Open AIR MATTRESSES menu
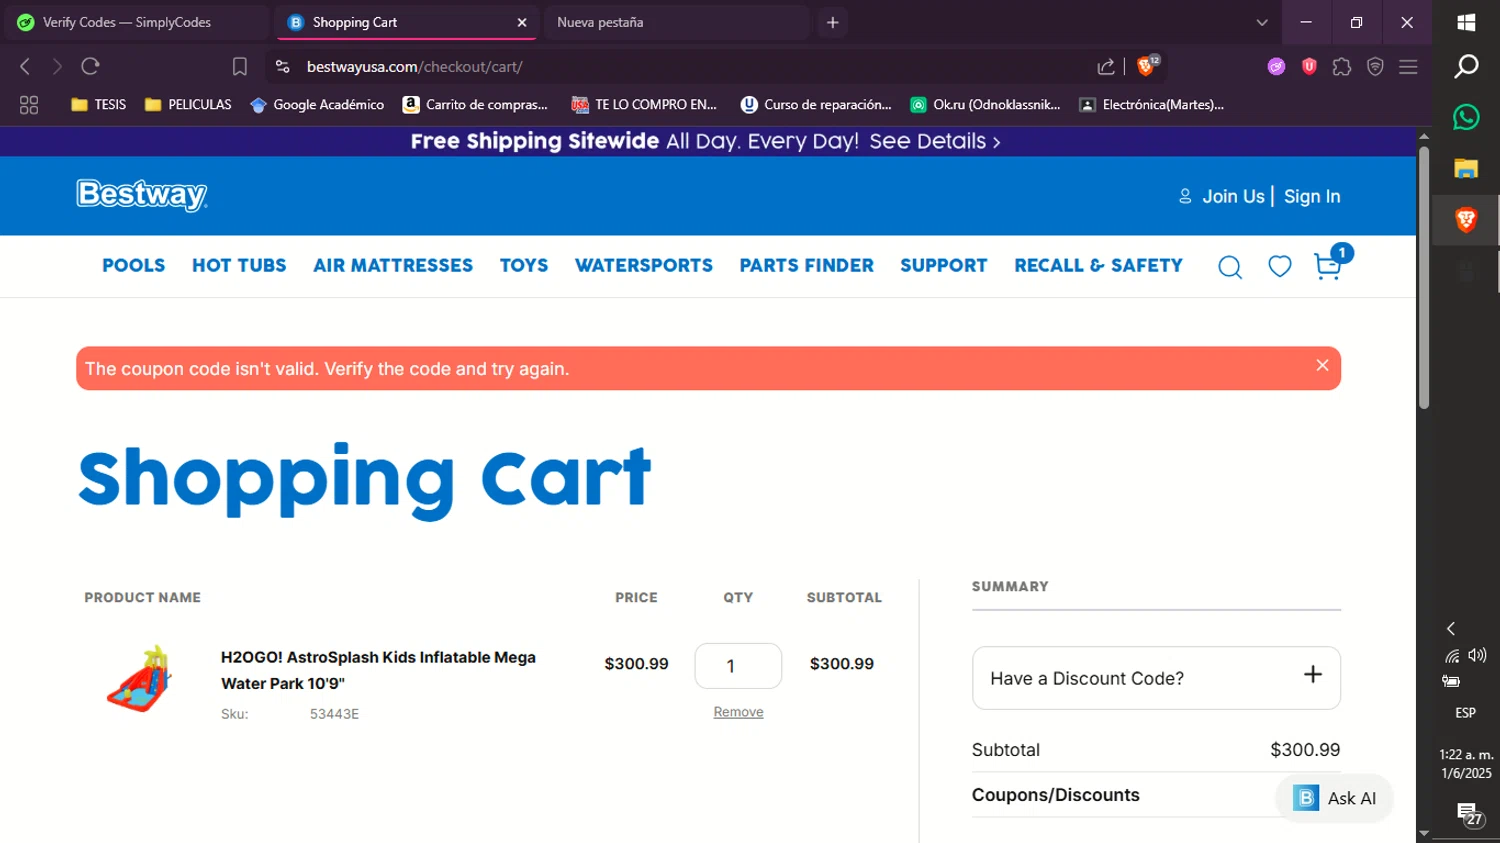The width and height of the screenshot is (1500, 843). pyautogui.click(x=393, y=265)
